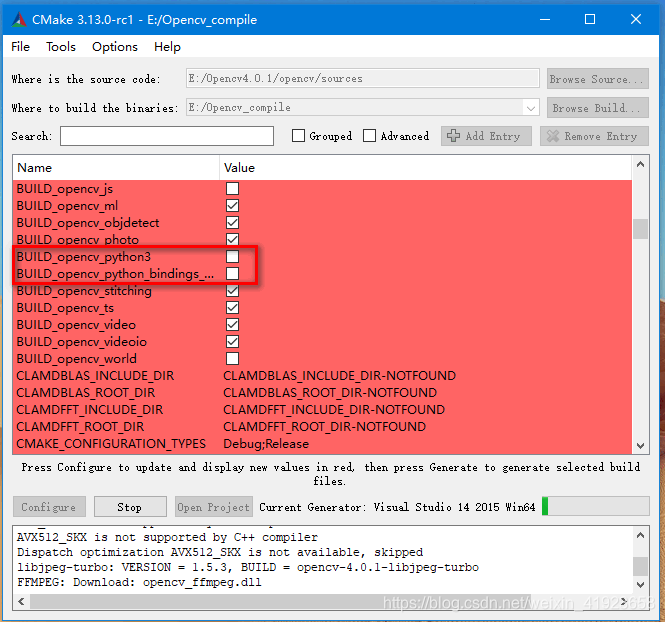Open the Tools menu
This screenshot has width=665, height=622.
tap(61, 47)
